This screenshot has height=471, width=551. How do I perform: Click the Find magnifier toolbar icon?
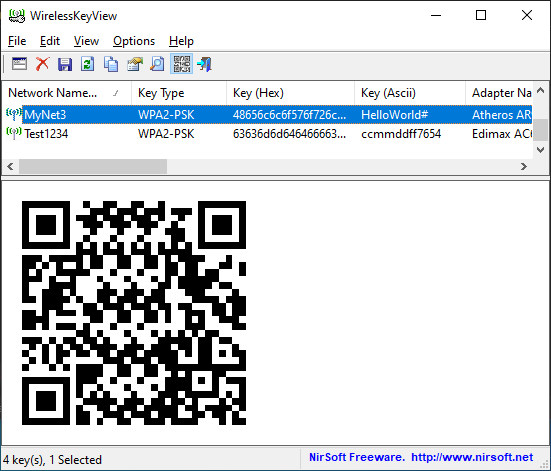point(157,64)
